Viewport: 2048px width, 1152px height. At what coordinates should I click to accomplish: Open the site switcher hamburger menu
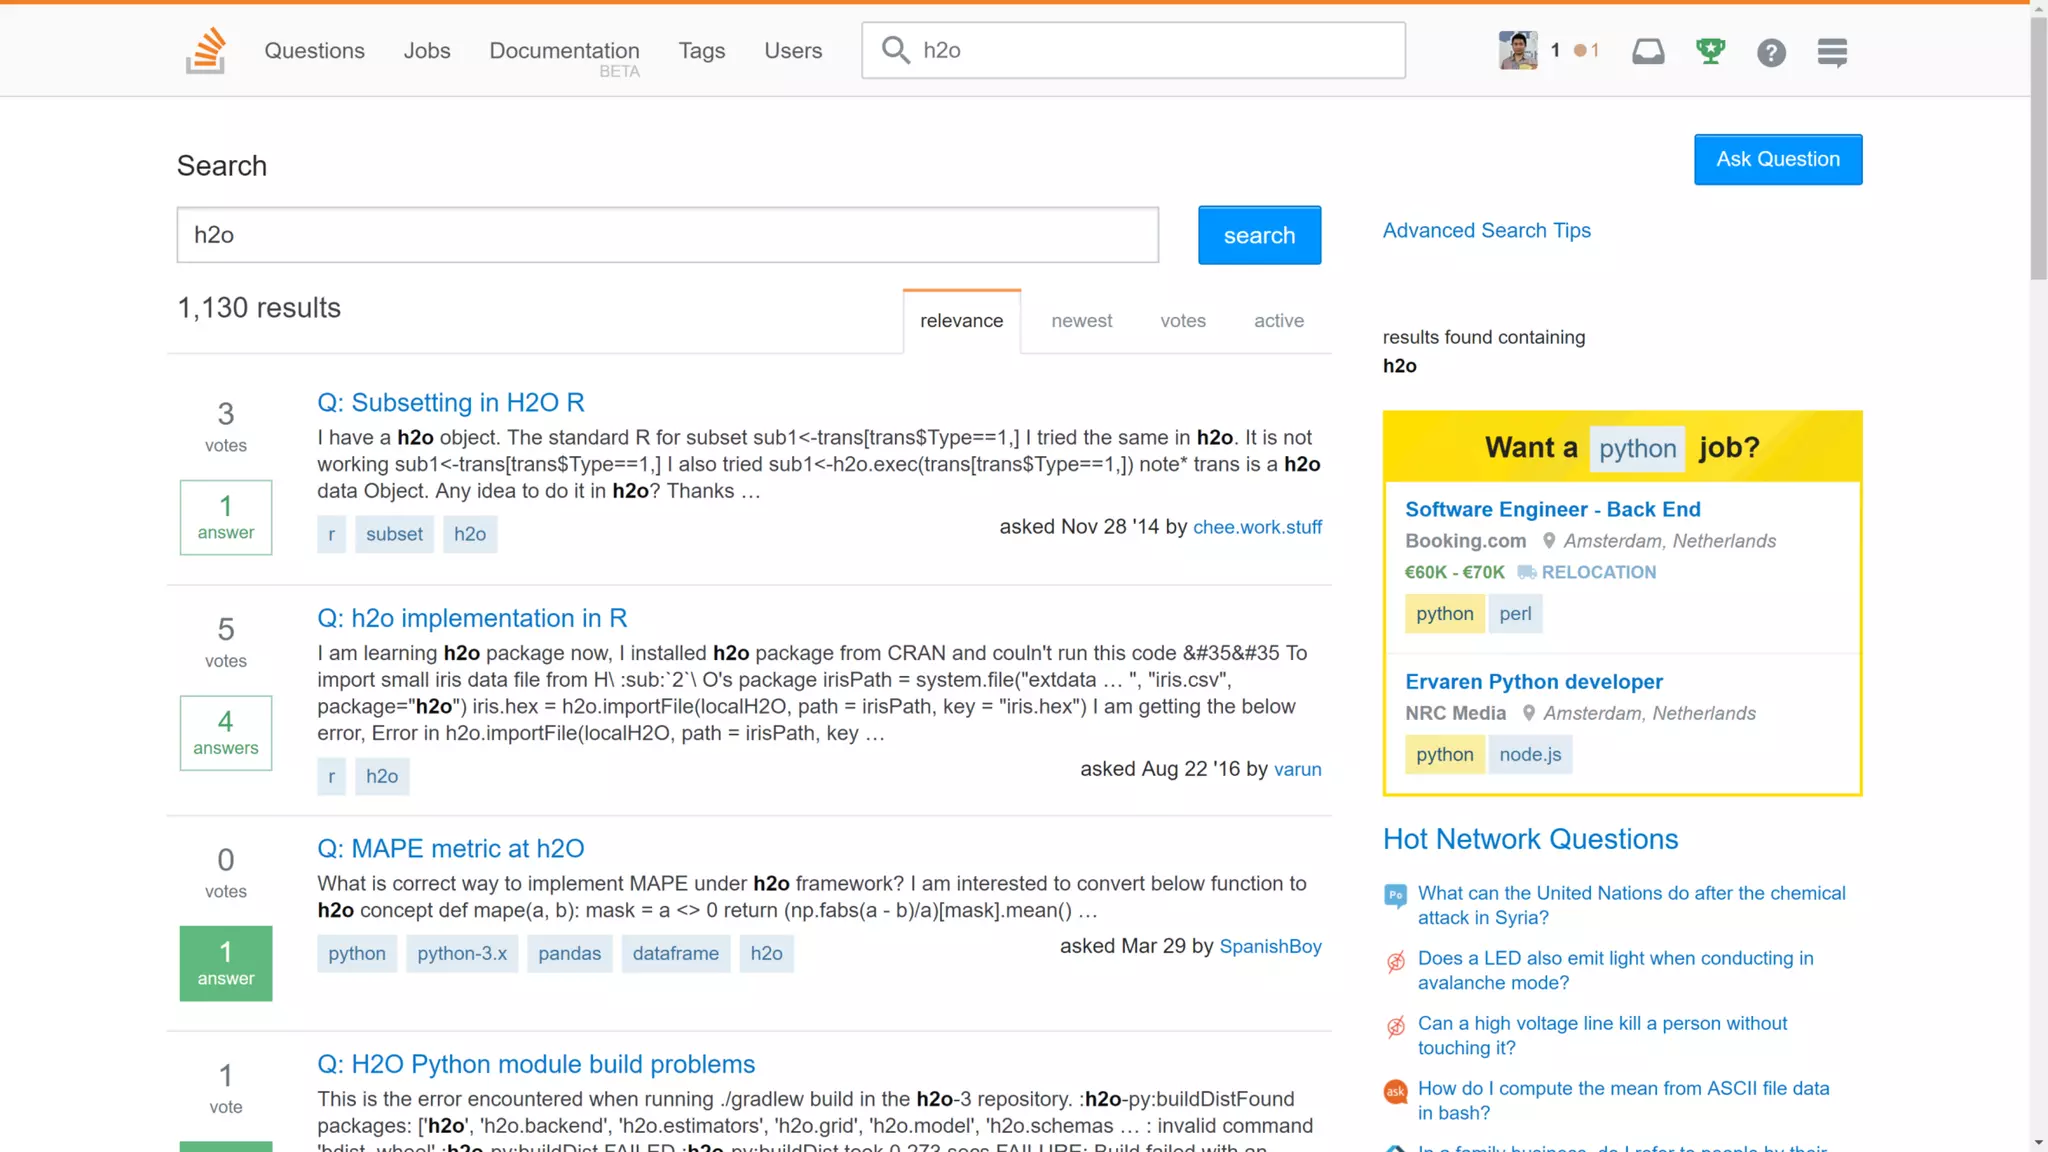(x=1832, y=52)
